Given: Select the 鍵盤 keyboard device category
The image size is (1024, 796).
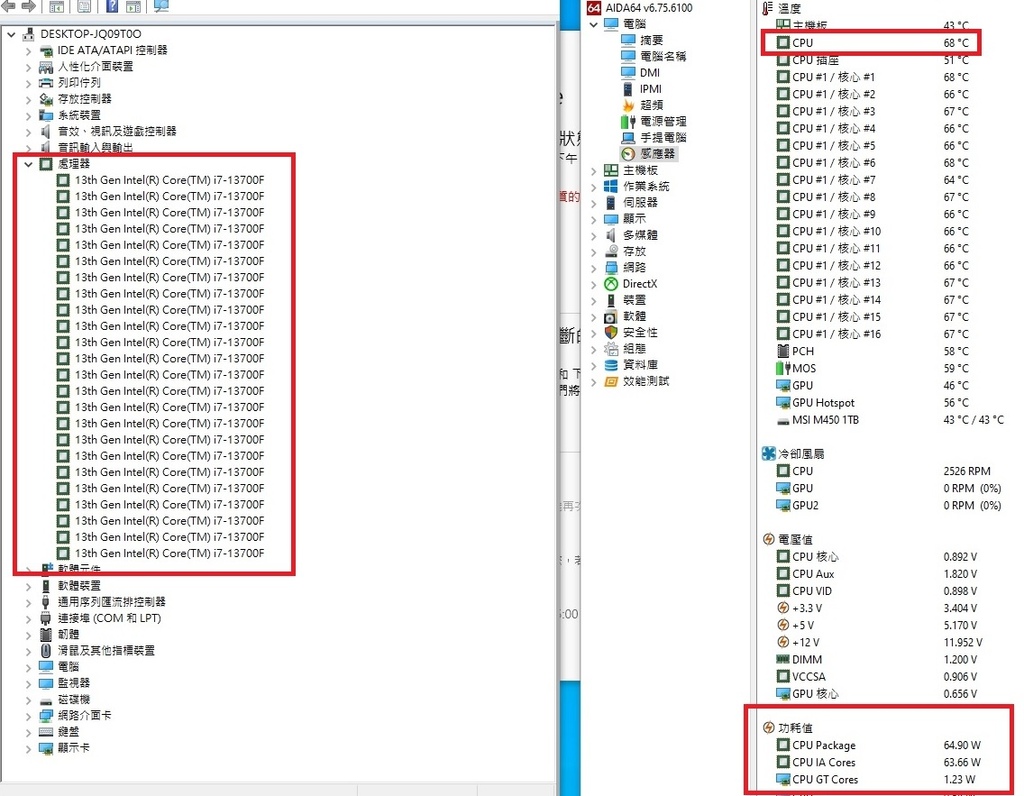Looking at the screenshot, I should 68,732.
